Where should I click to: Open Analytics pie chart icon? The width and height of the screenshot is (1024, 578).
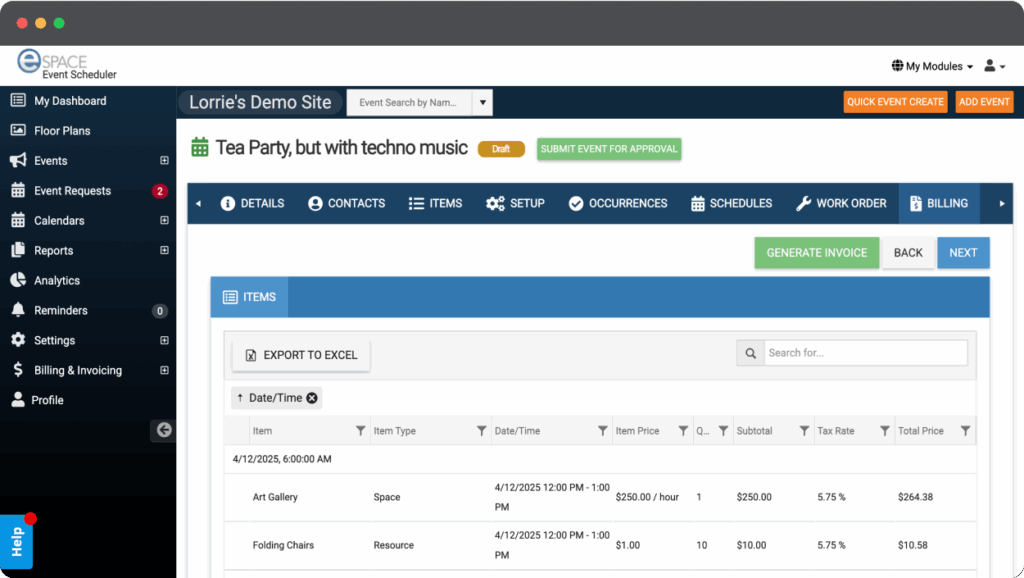click(18, 281)
